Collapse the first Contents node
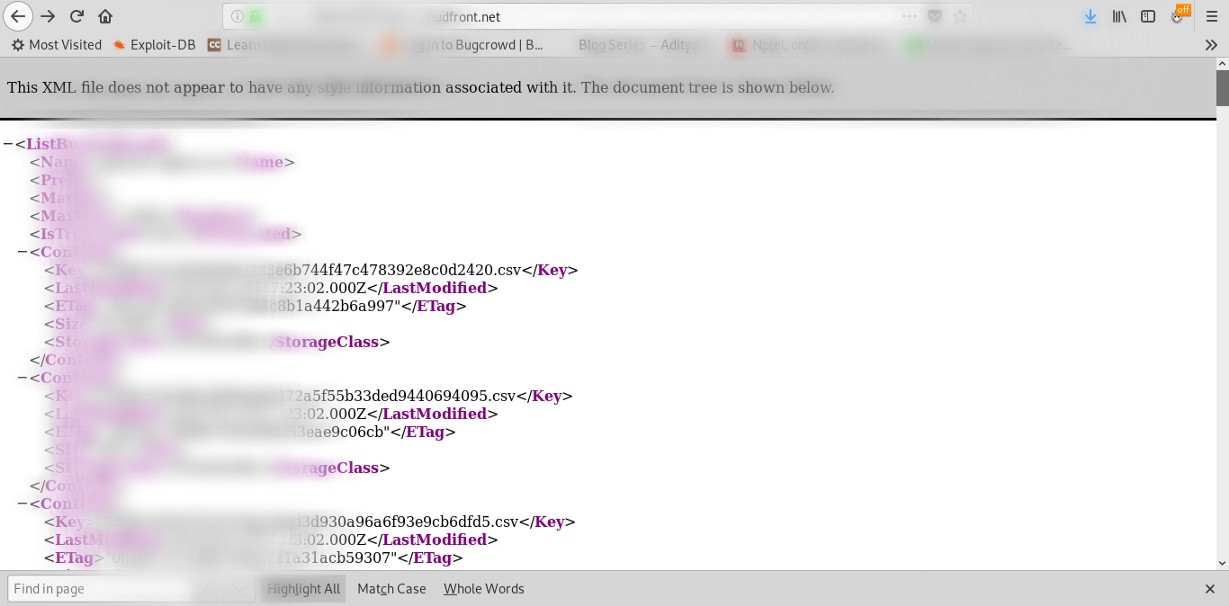The image size is (1229, 606). [x=22, y=252]
